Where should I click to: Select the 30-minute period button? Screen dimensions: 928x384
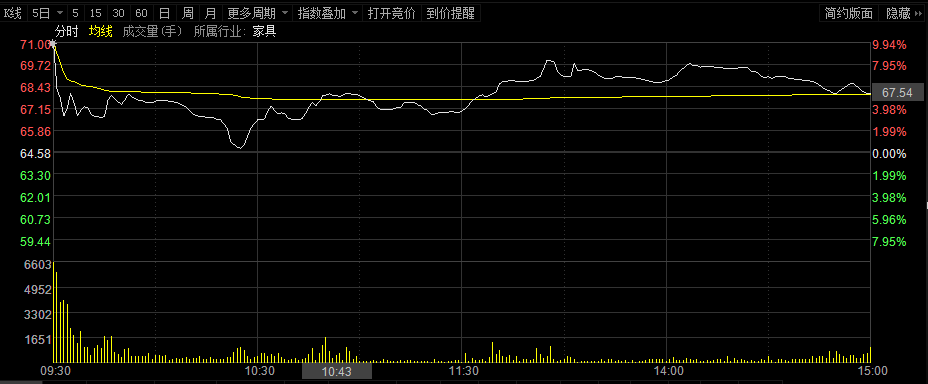(x=118, y=13)
